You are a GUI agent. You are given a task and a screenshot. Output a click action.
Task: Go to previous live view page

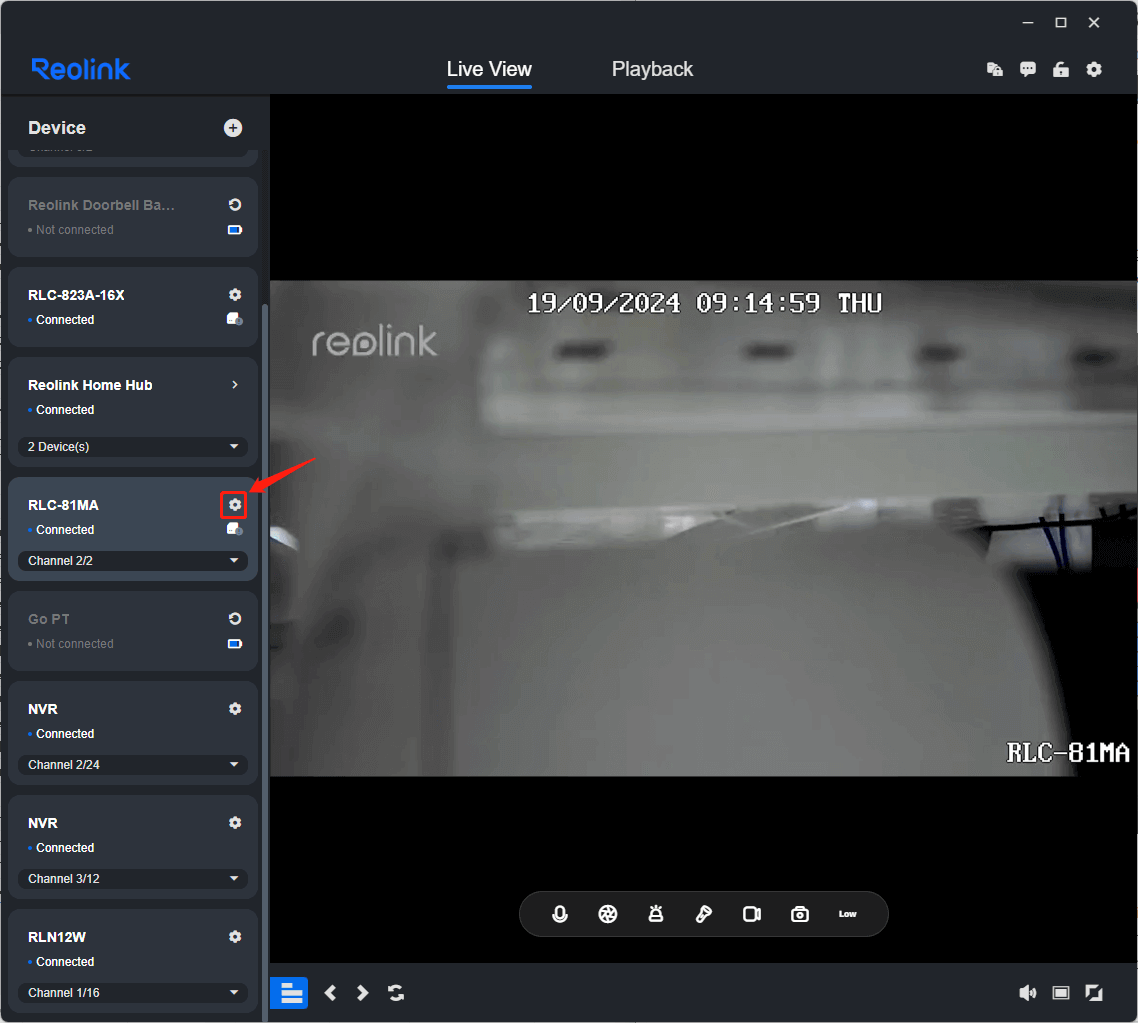click(330, 993)
